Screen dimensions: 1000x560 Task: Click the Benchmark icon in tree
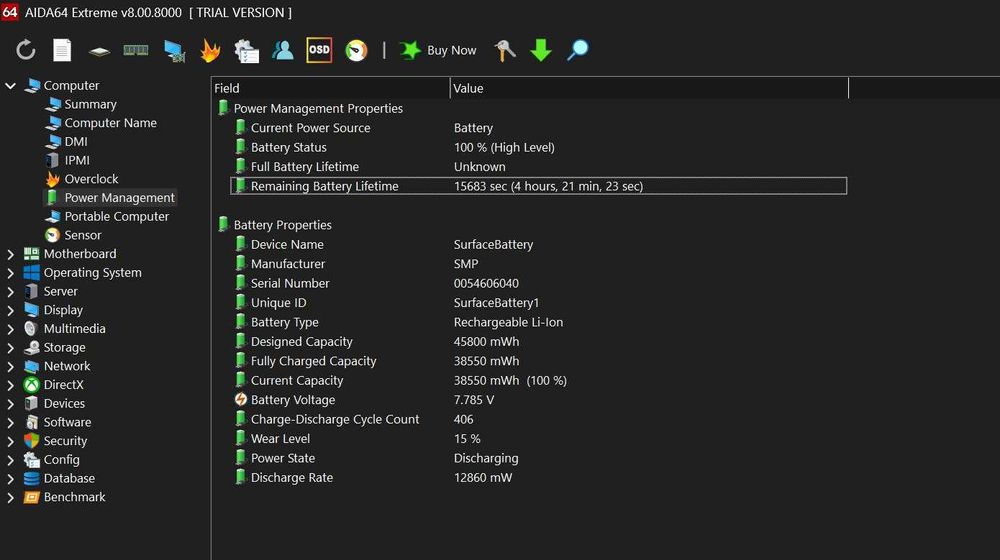pyautogui.click(x=31, y=497)
